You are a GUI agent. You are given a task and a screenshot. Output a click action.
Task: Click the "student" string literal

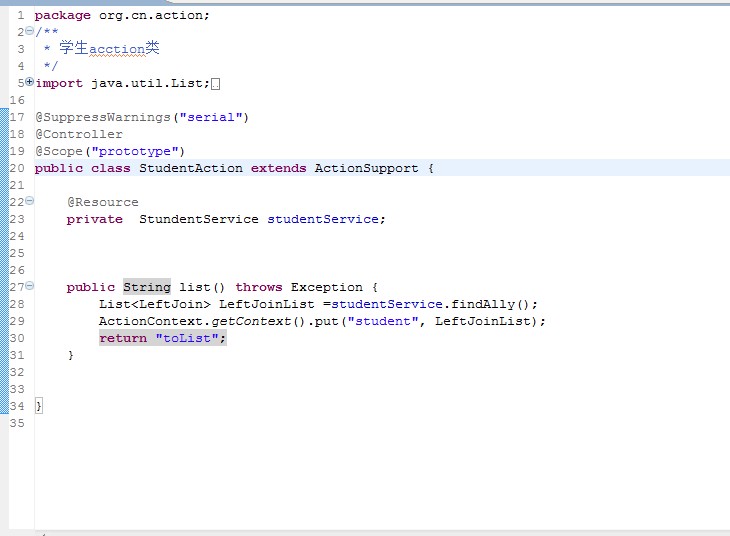tap(383, 321)
